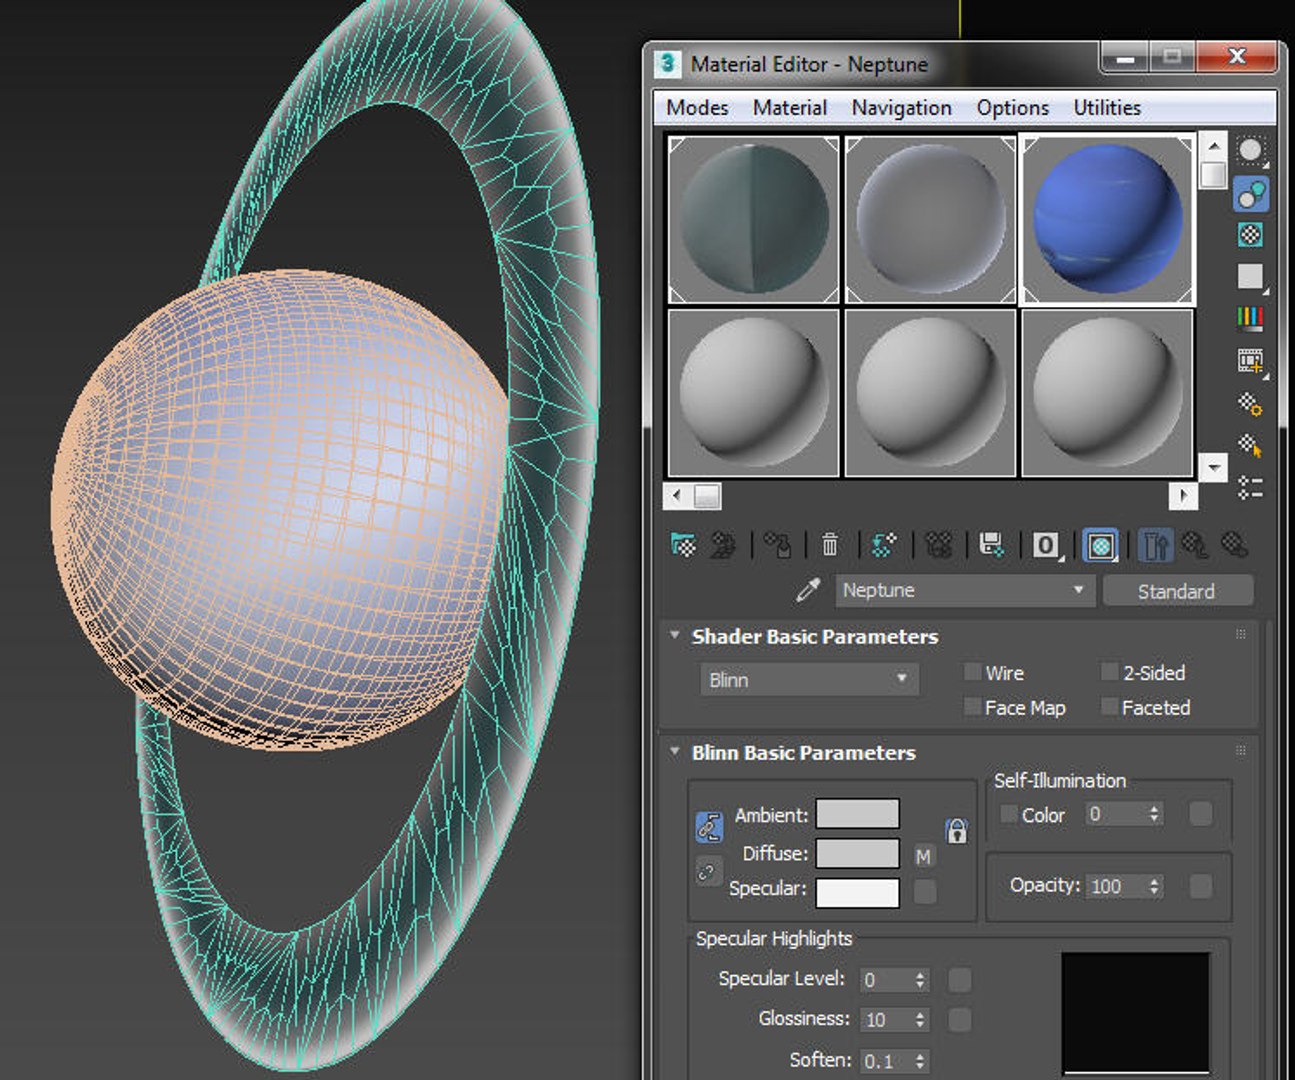Click the Glossiness spinner arrows
1295x1080 pixels.
click(x=920, y=1020)
